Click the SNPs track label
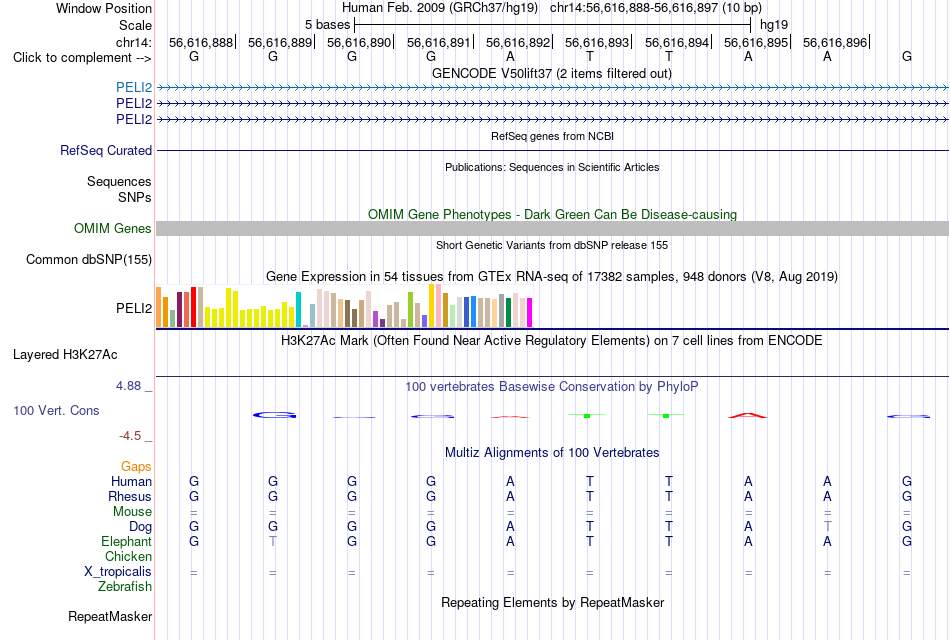This screenshot has width=950, height=640. click(135, 197)
